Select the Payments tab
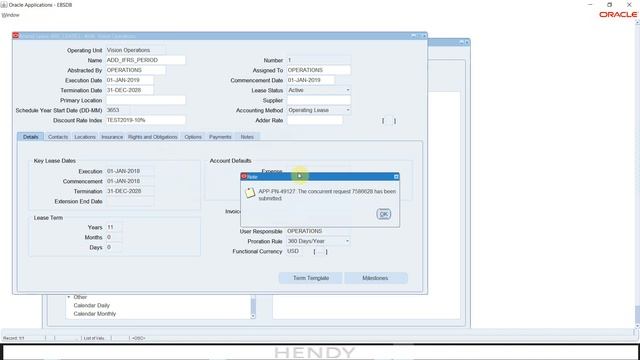Viewport: 640px width, 360px height. point(220,137)
